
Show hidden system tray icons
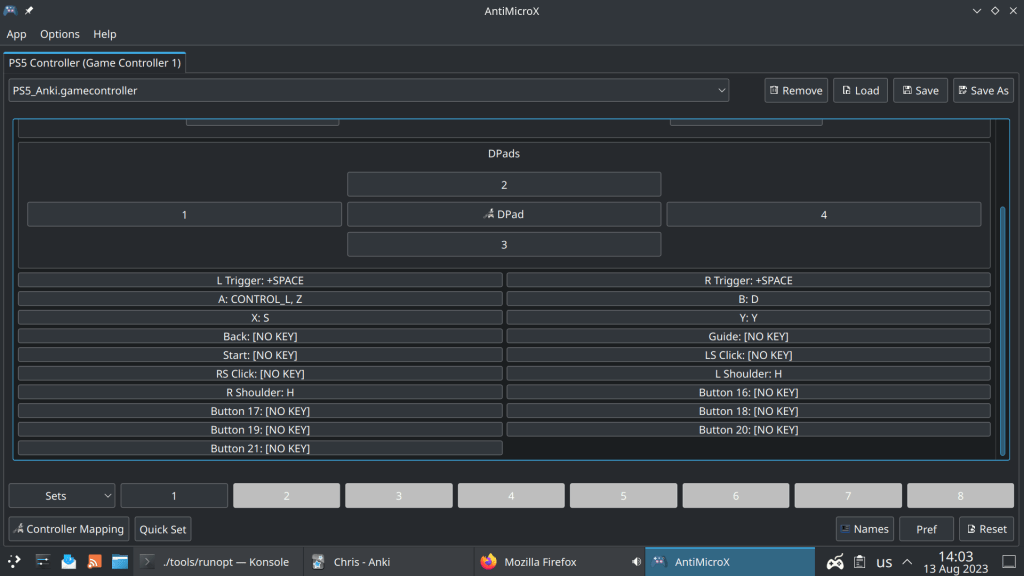[x=907, y=562]
